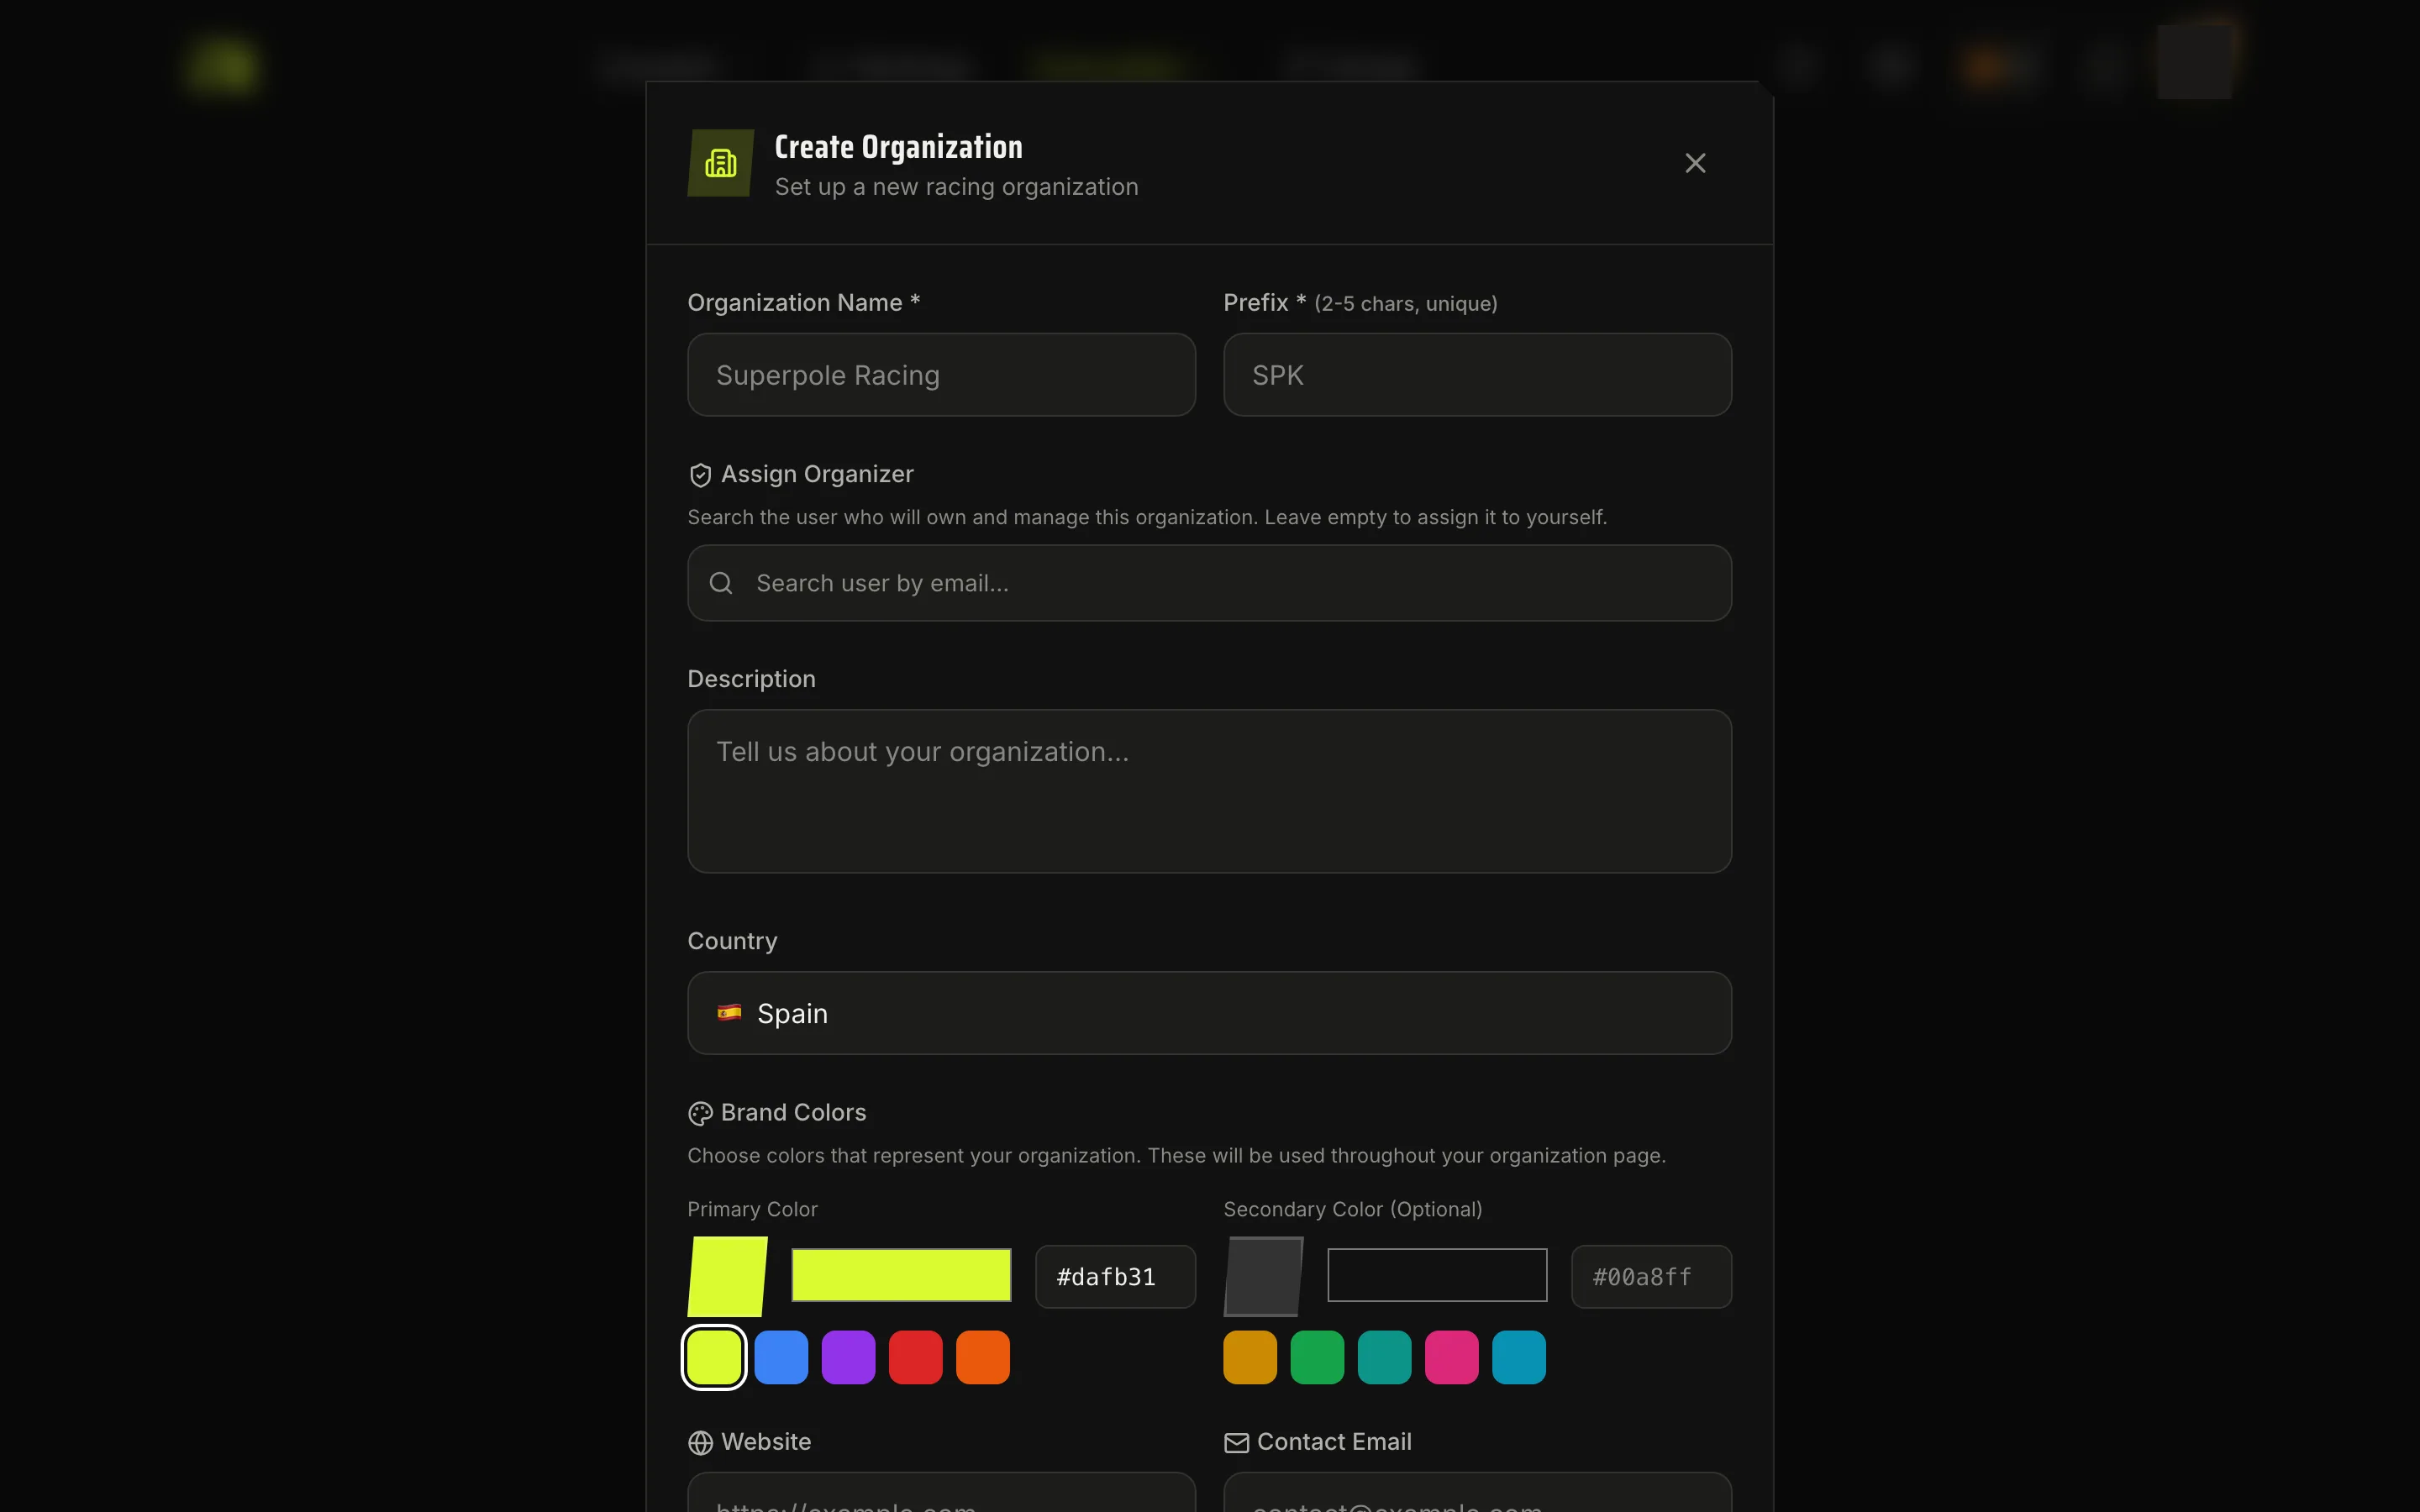Click the Assign Organizer shield icon
The height and width of the screenshot is (1512, 2420).
click(x=700, y=475)
